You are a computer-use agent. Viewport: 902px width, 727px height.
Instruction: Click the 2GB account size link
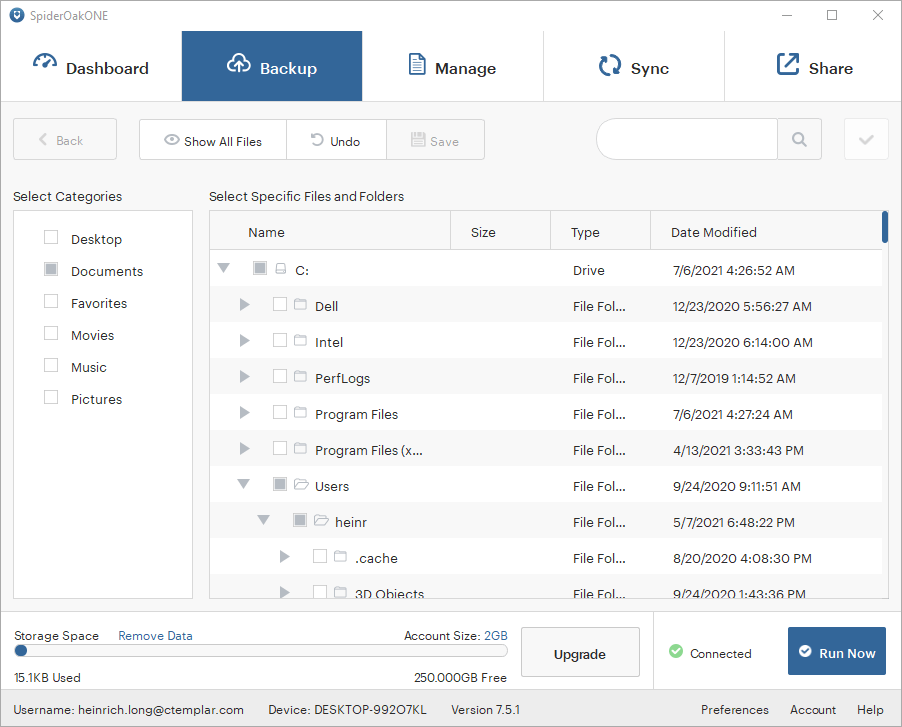click(x=495, y=636)
